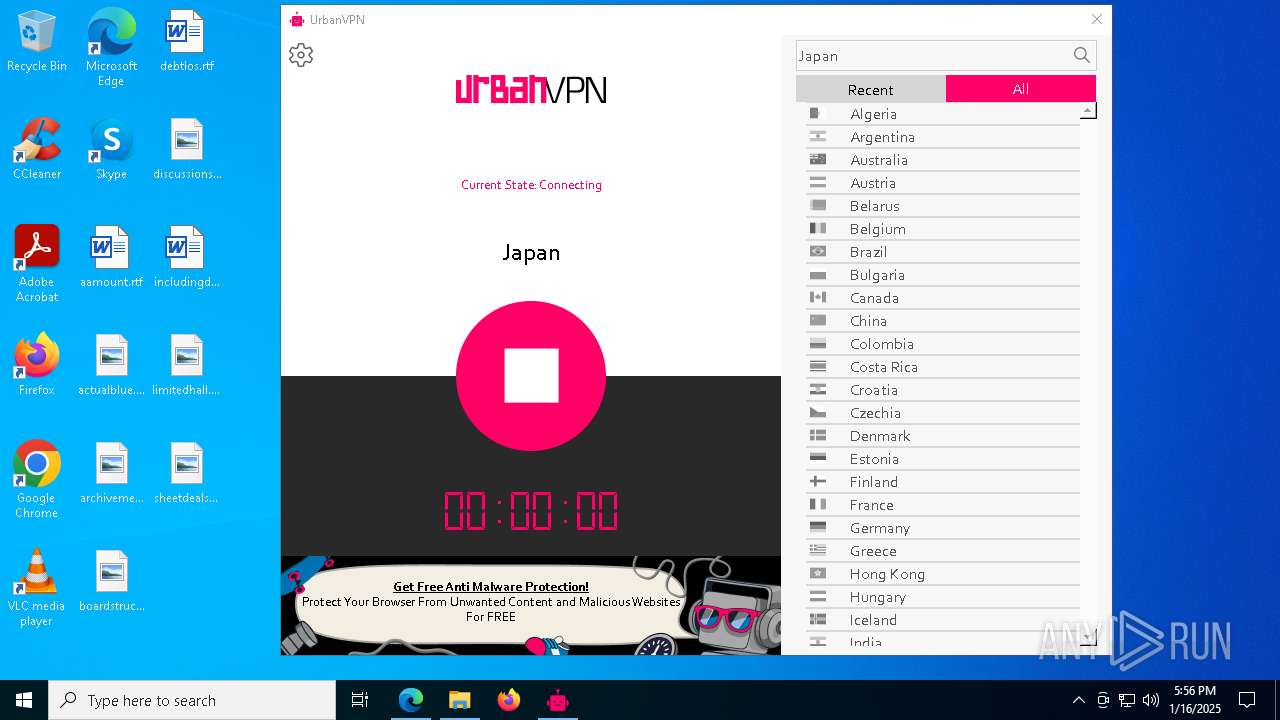Connect via Canada entry
Viewport: 1280px width, 720px height.
(x=943, y=298)
